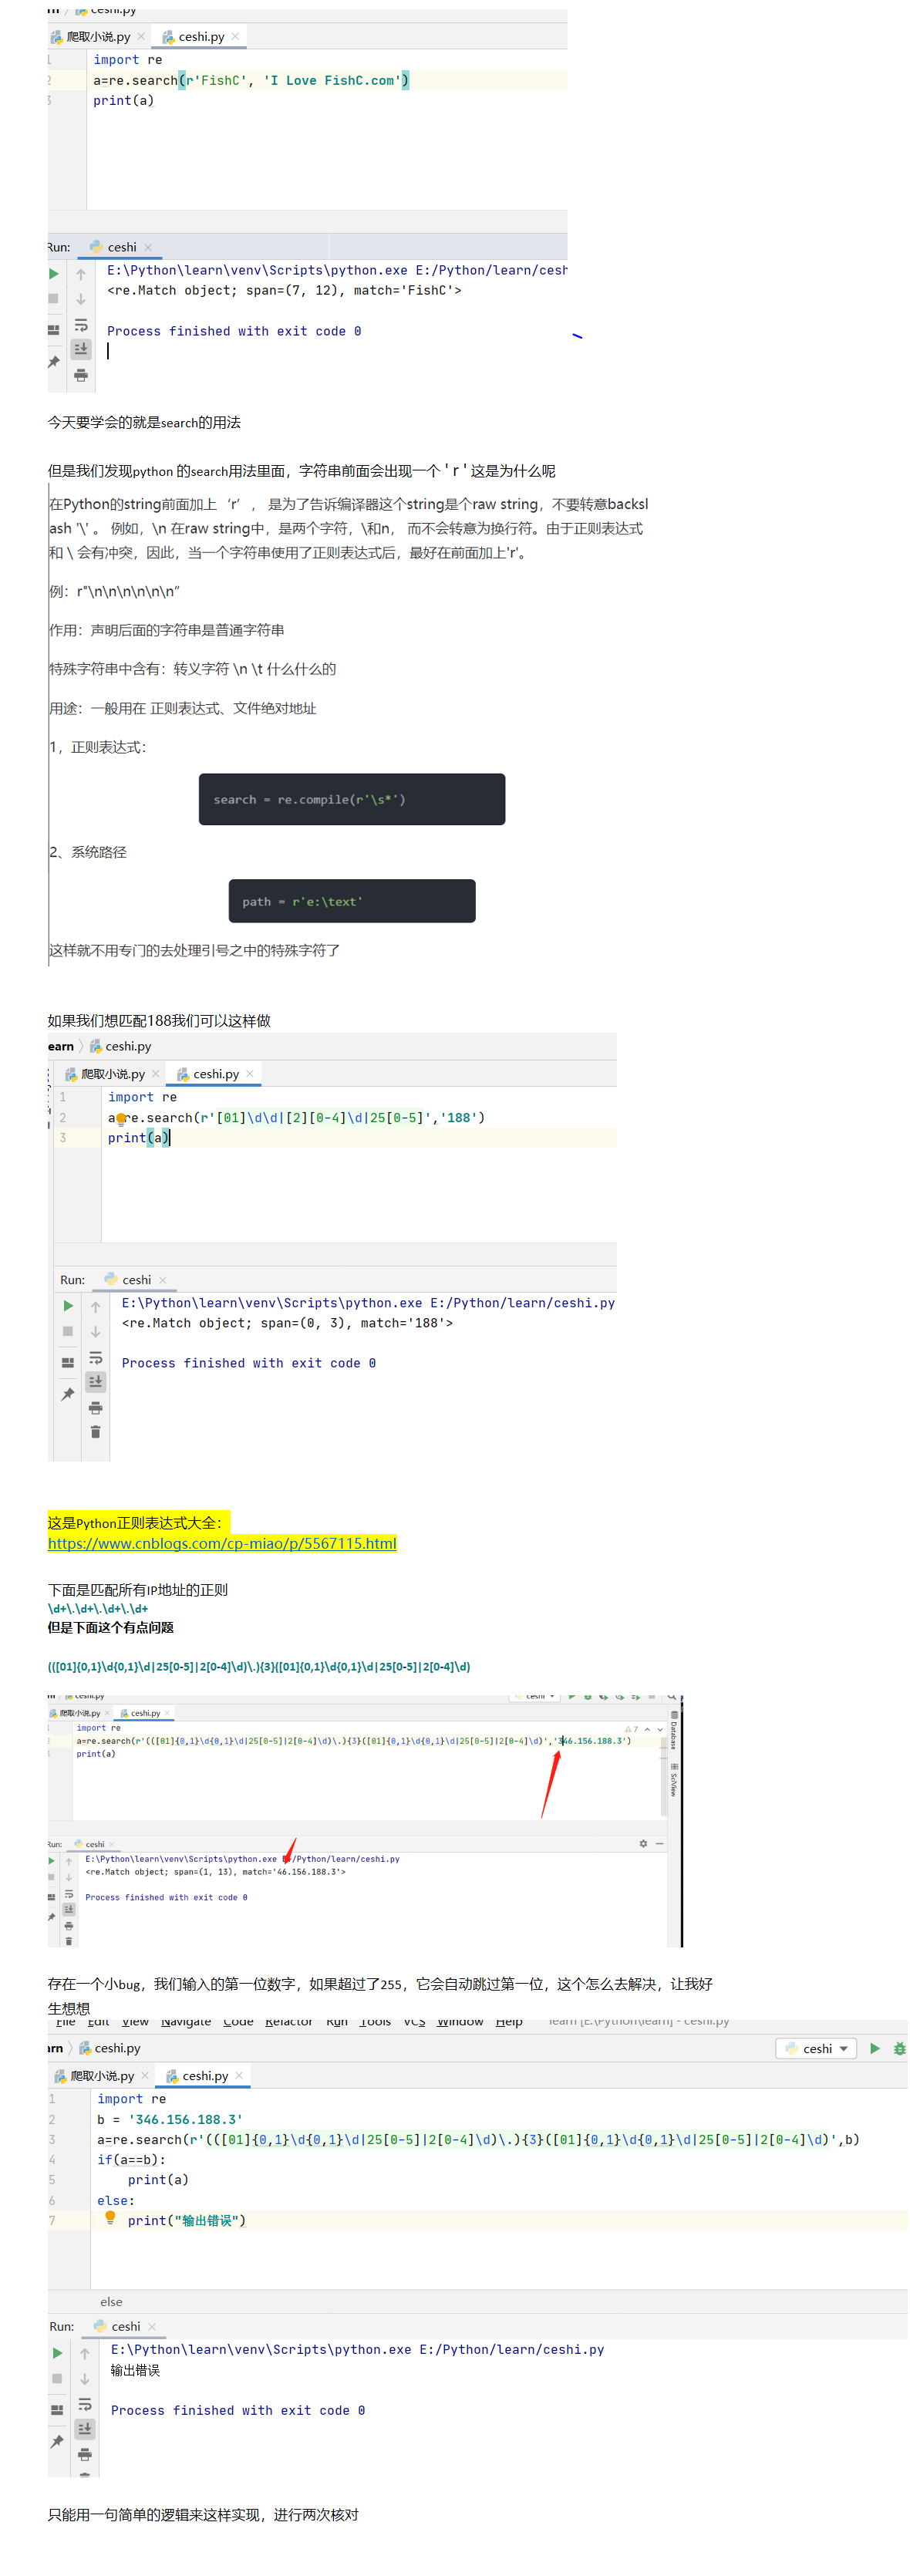Viewport: 910px width, 2576px height.
Task: Click the path = r'e:\text' code block
Action: coord(352,901)
